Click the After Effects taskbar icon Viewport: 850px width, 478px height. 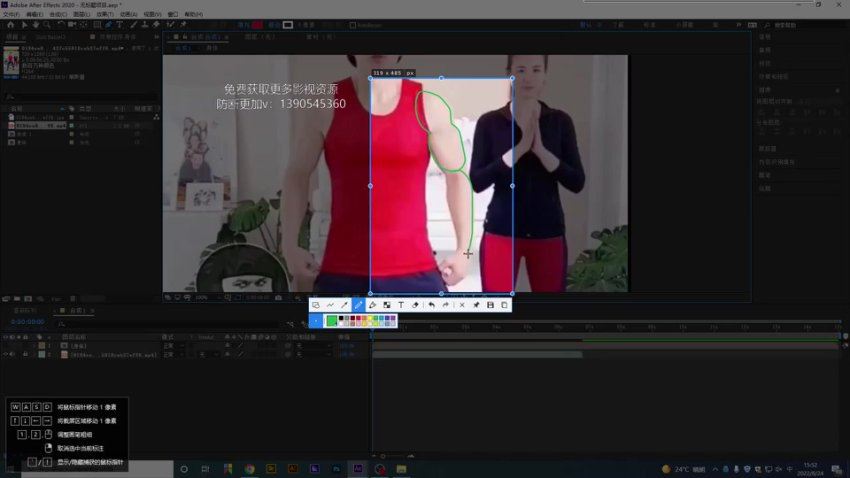358,469
